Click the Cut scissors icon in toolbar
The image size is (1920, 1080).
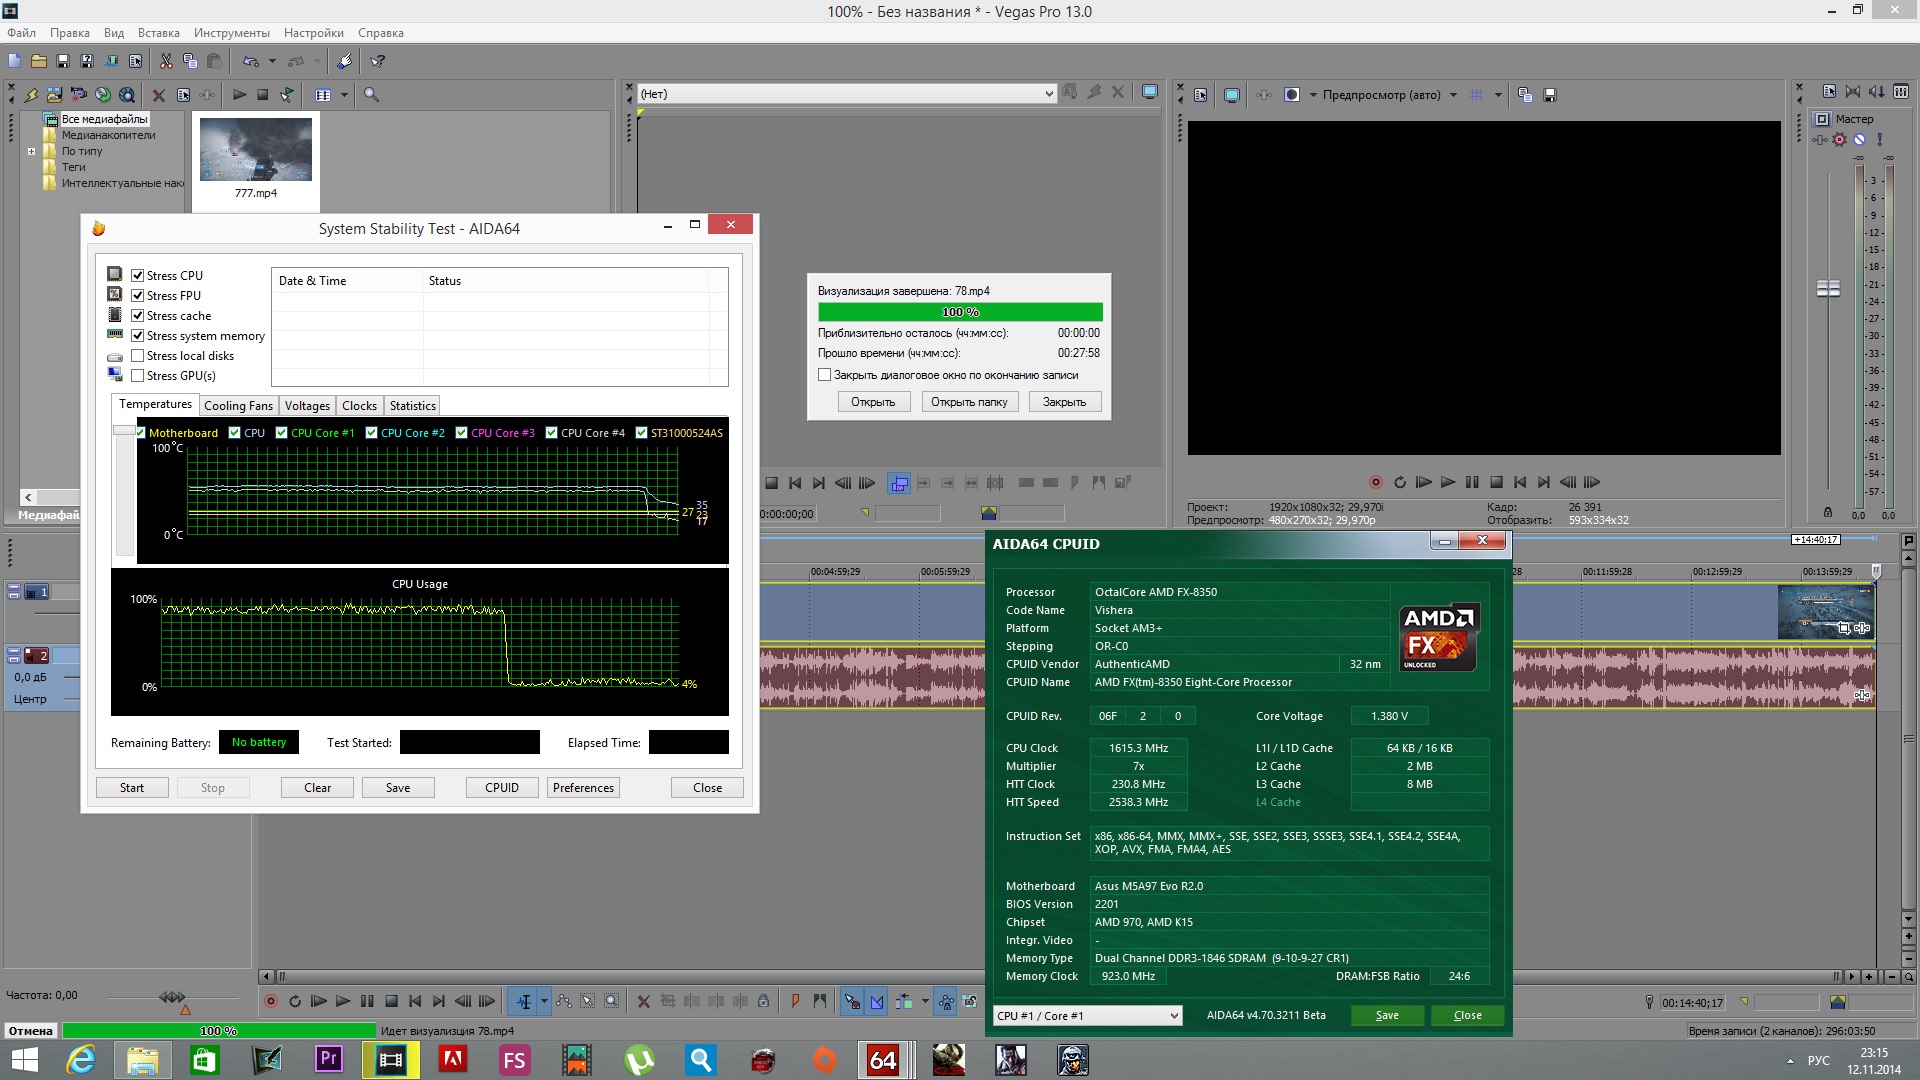[166, 61]
